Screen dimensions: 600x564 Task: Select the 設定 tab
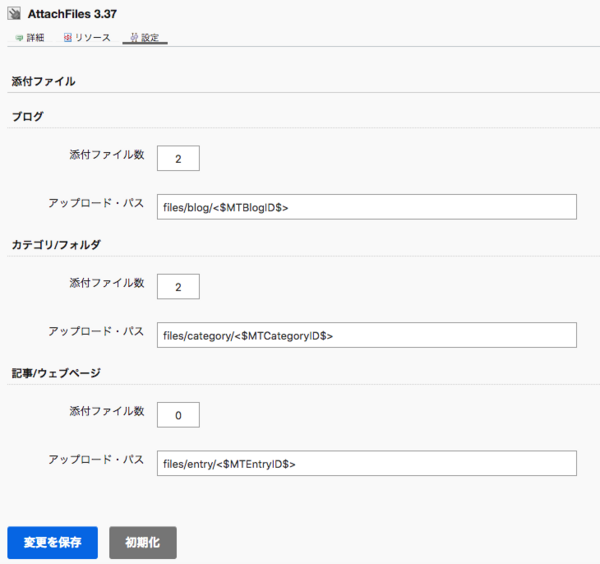[150, 38]
